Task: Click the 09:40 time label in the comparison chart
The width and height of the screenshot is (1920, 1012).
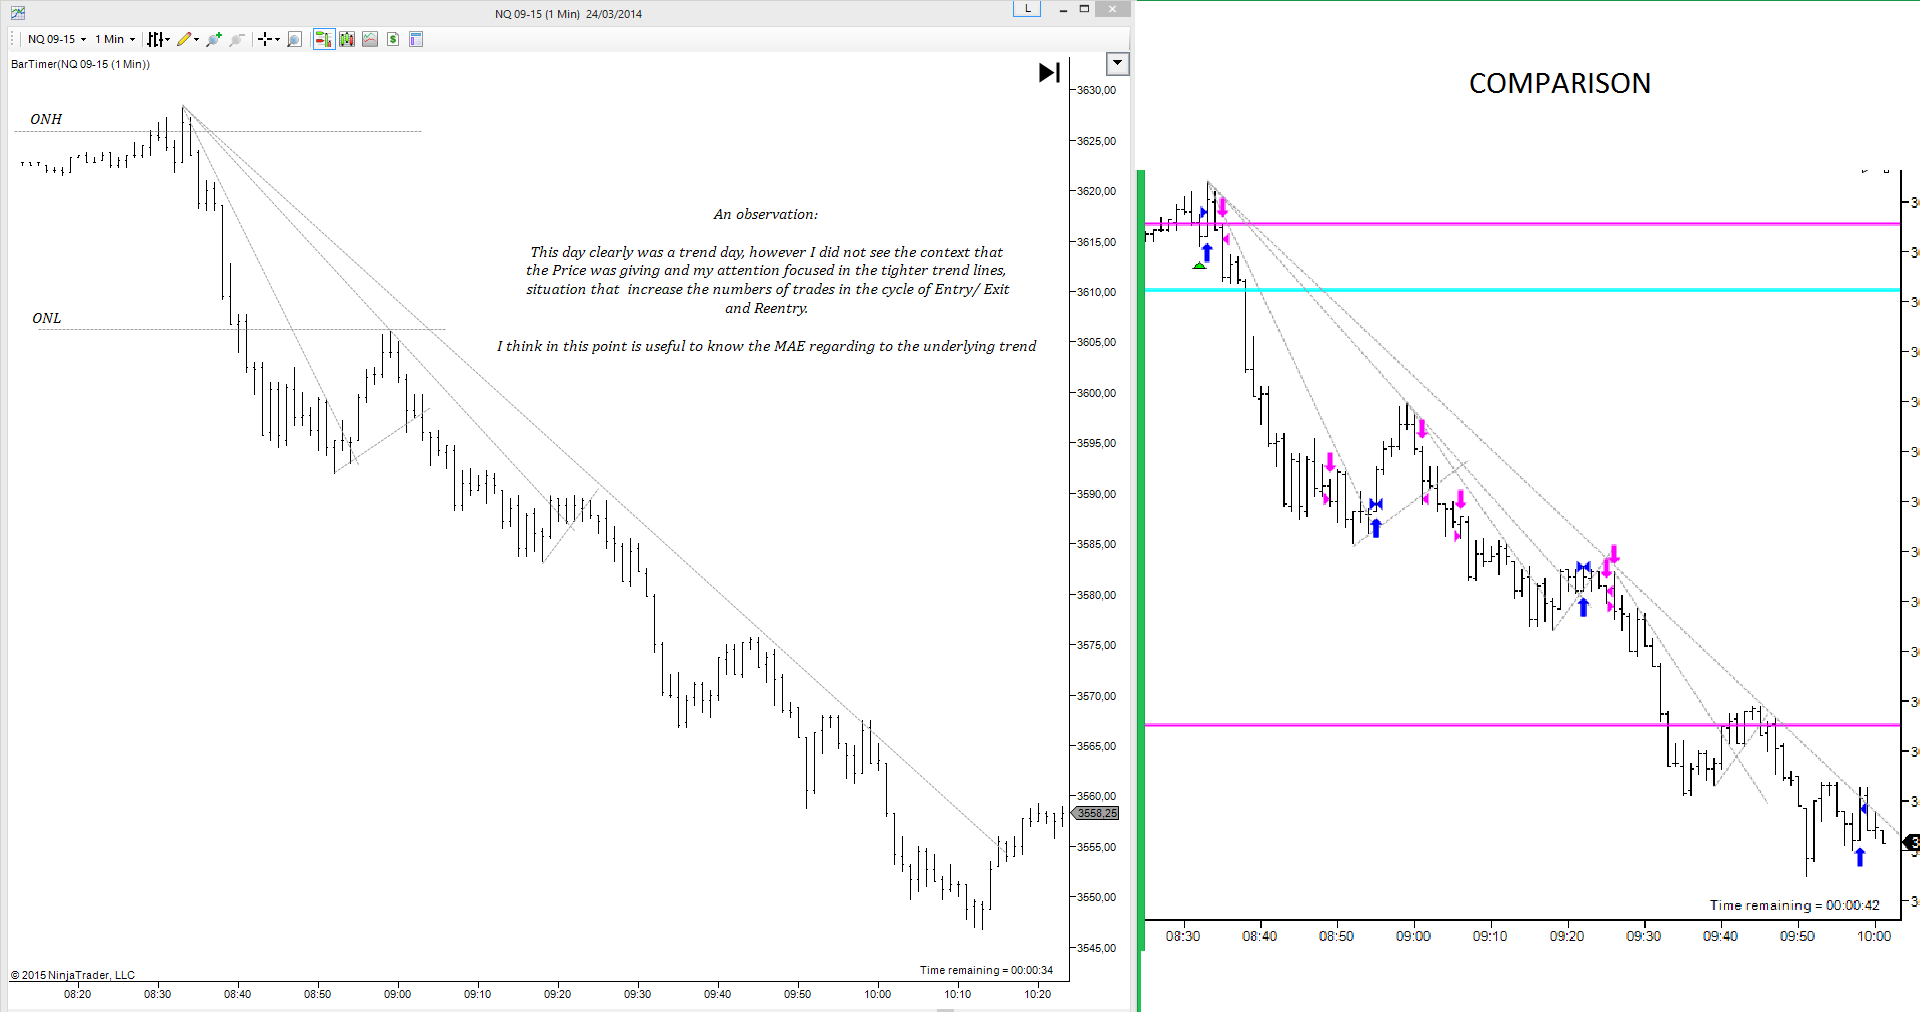Action: point(1720,936)
